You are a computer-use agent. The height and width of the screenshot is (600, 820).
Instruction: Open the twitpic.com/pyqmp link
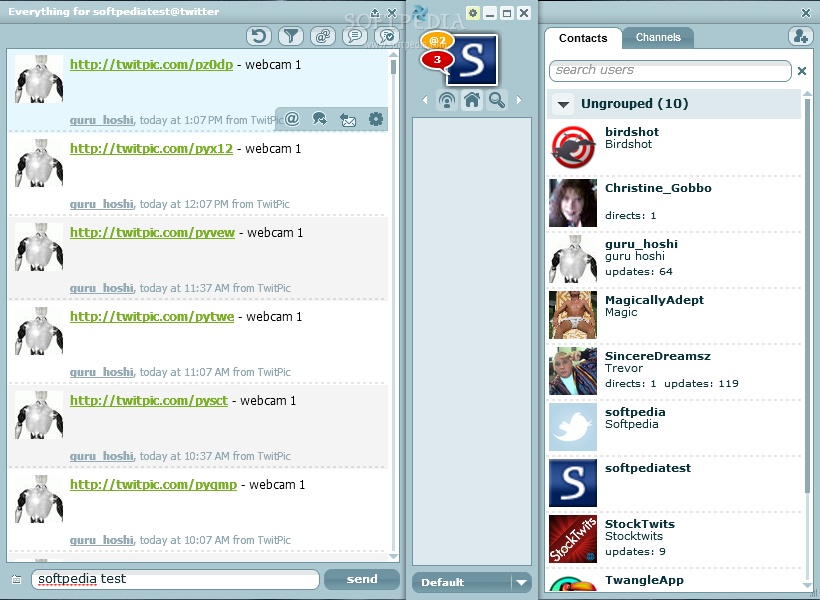[154, 485]
